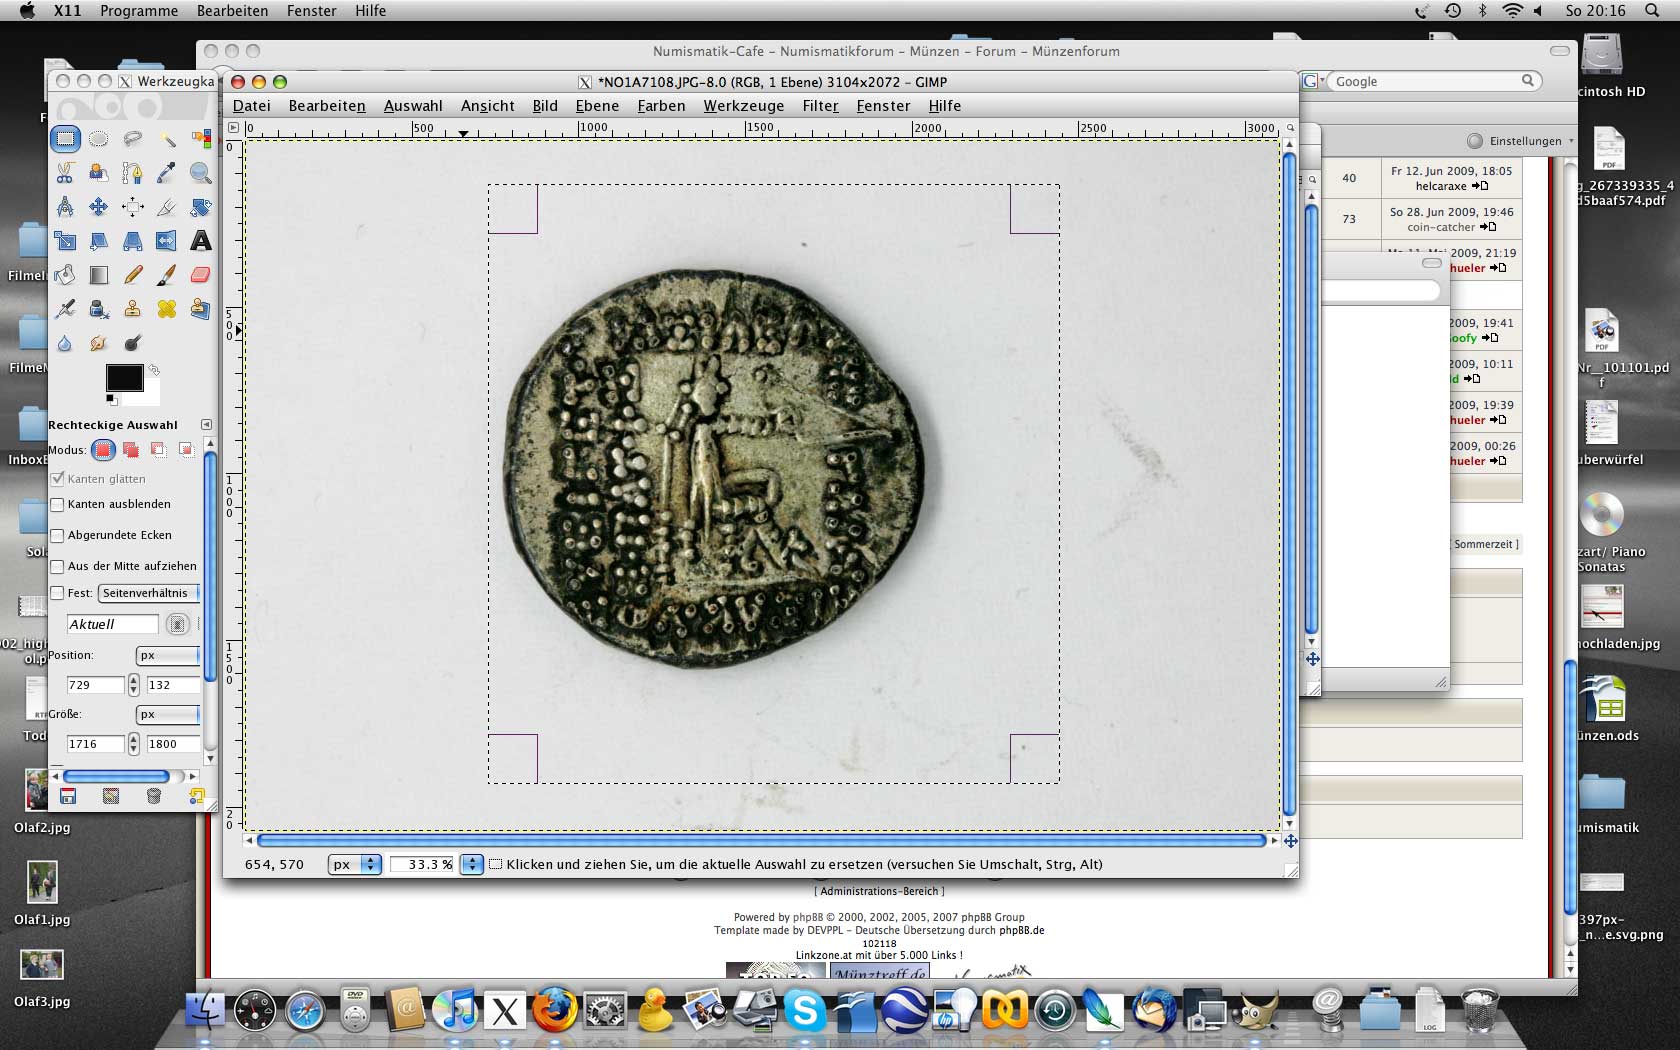Expand the 33.3 % zoom level dropdown

(471, 864)
